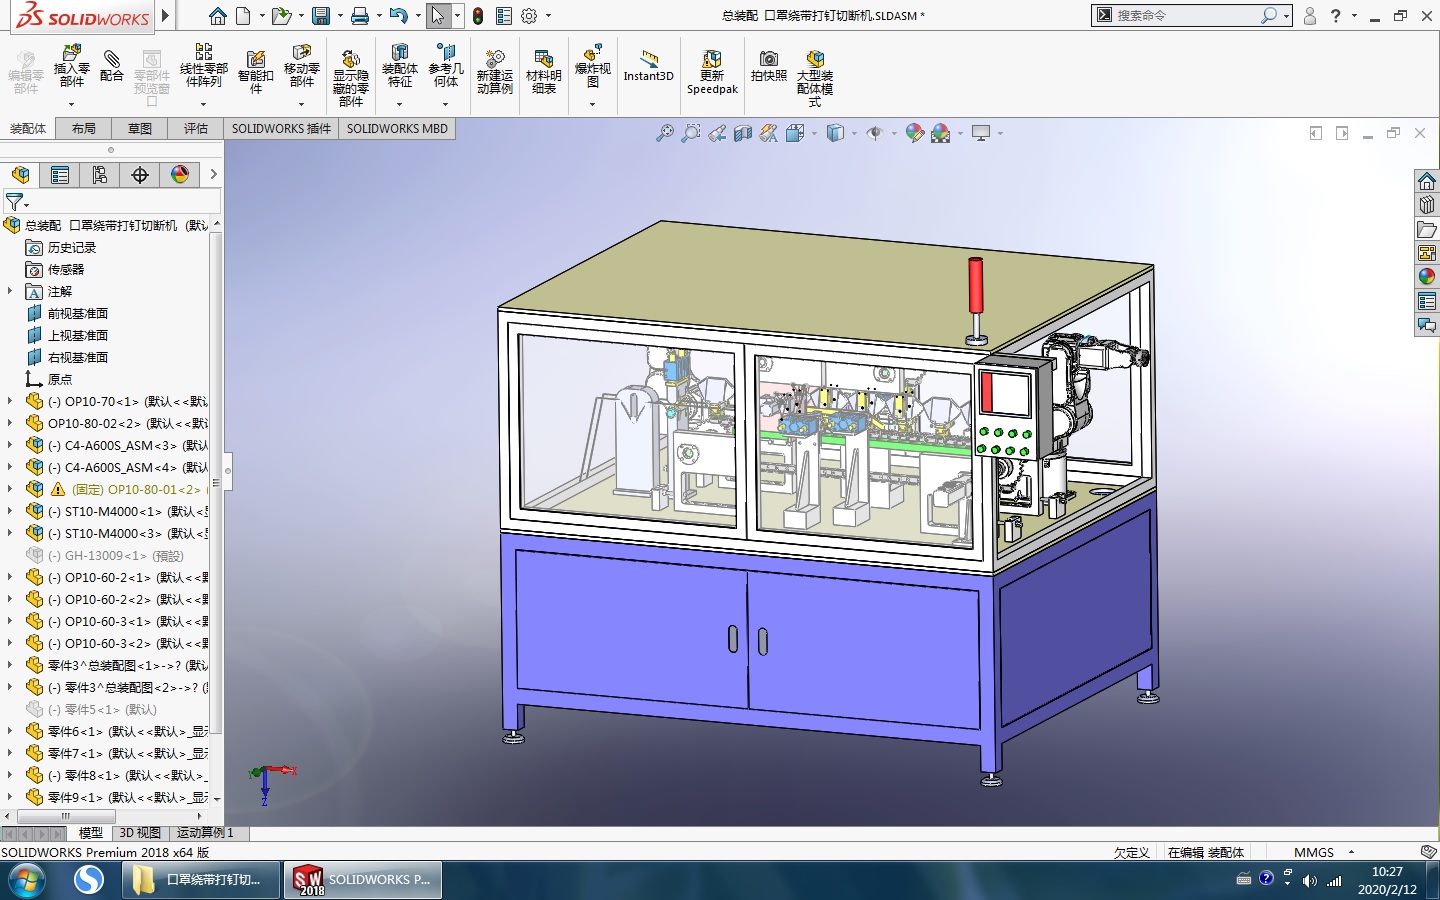Expand the OP10-70<1> component node

10,401
